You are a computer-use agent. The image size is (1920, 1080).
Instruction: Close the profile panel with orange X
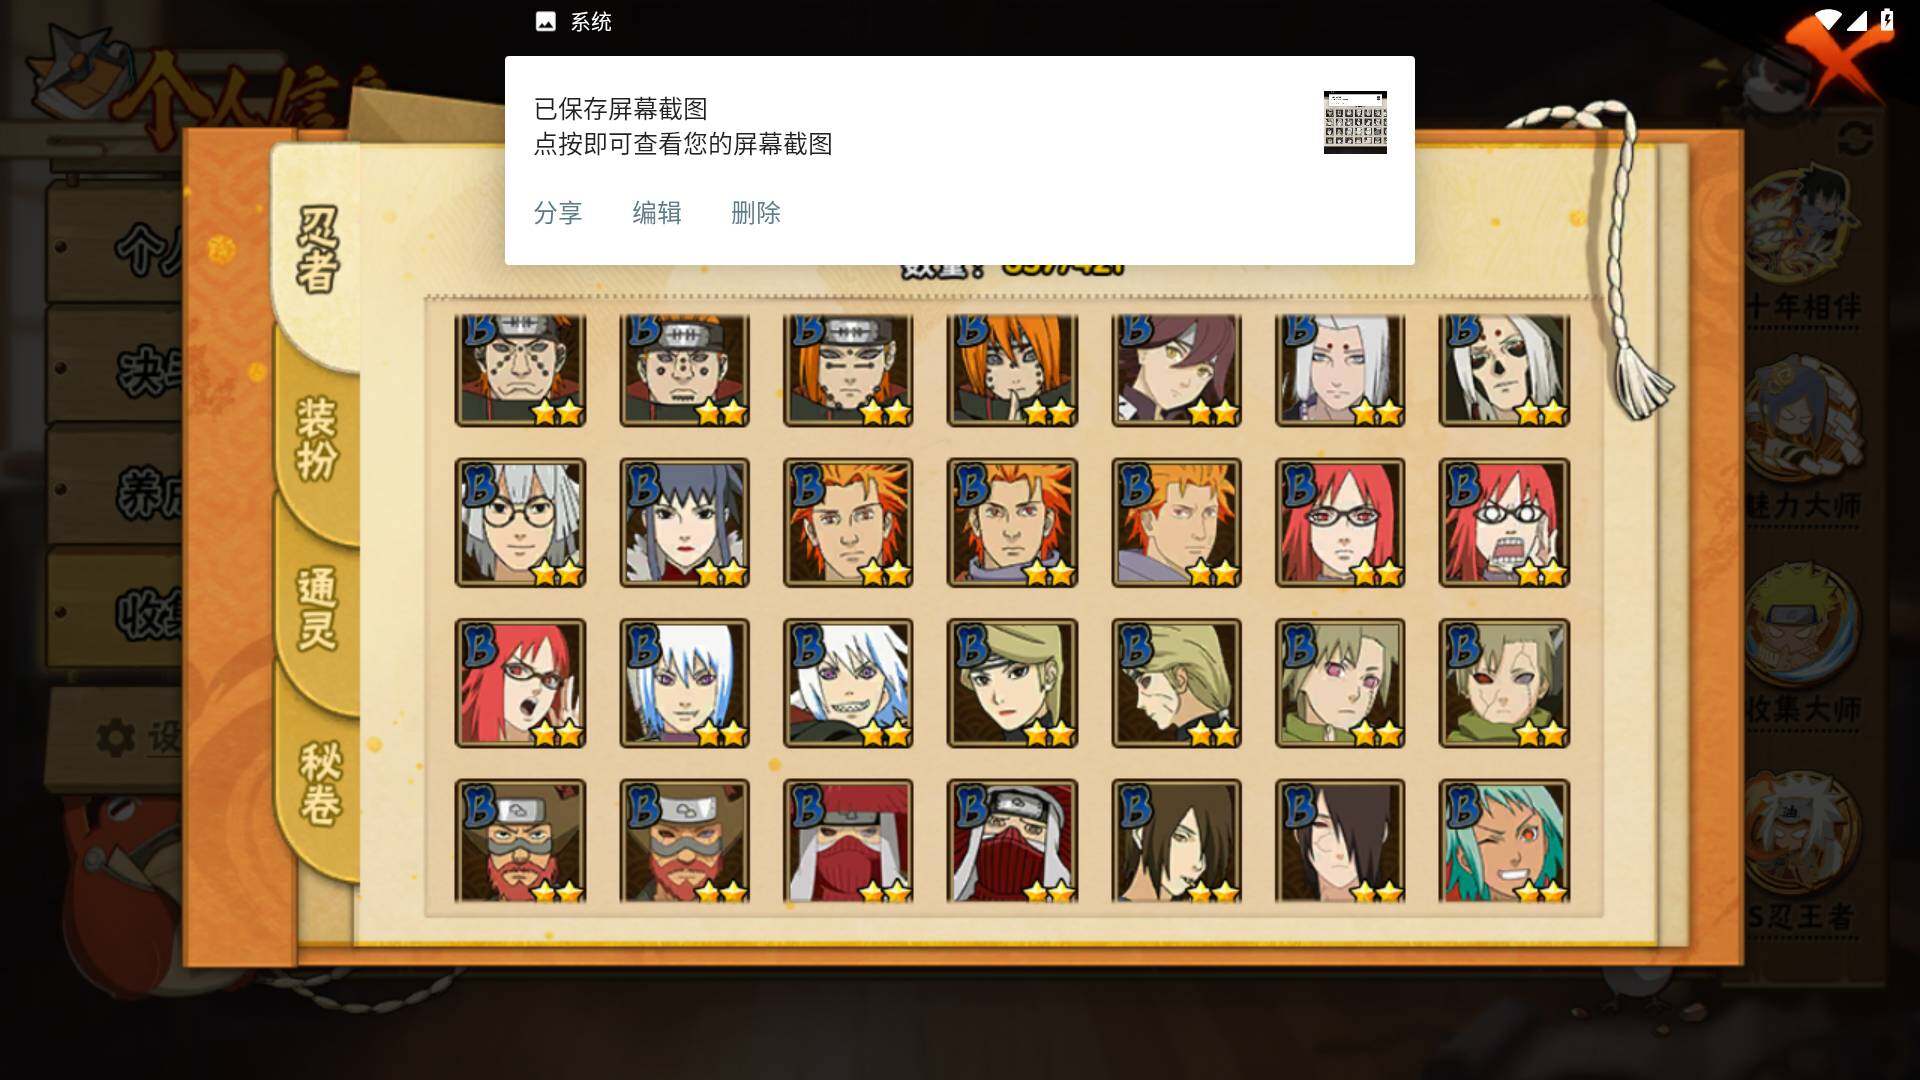[x=1838, y=62]
